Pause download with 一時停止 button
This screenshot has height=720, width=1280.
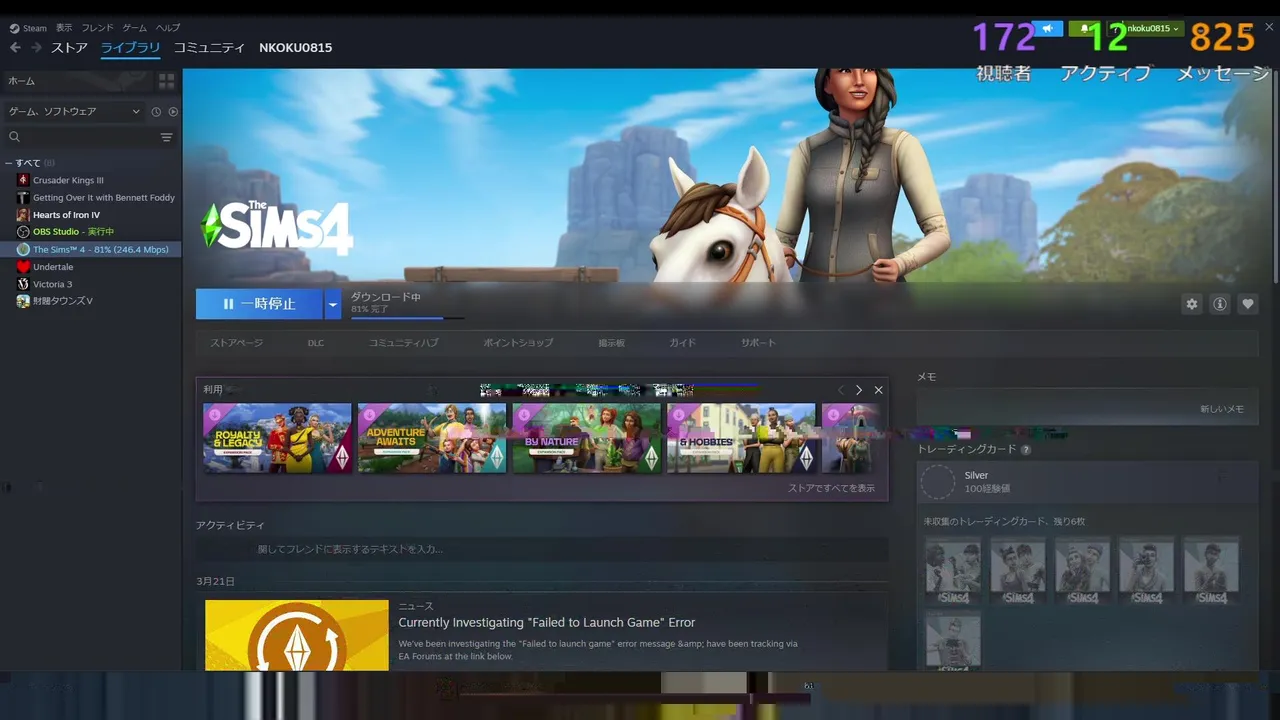(259, 304)
